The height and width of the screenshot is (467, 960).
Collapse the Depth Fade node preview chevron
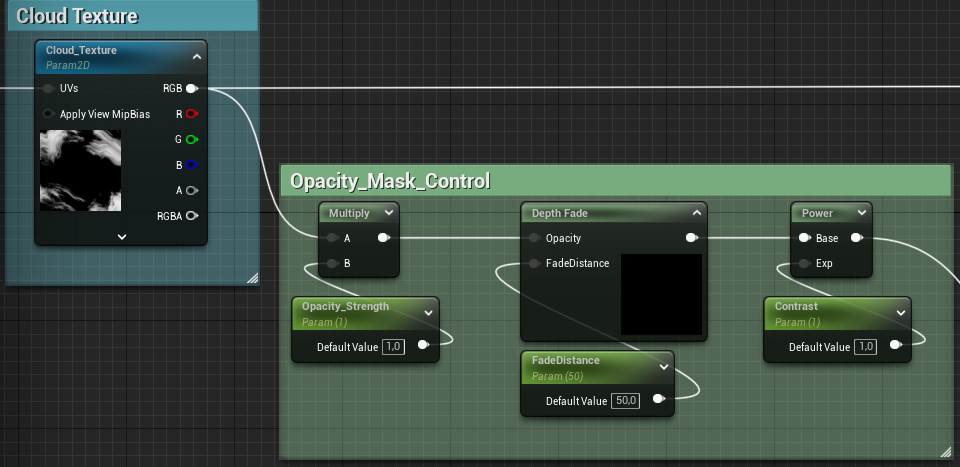coord(696,213)
